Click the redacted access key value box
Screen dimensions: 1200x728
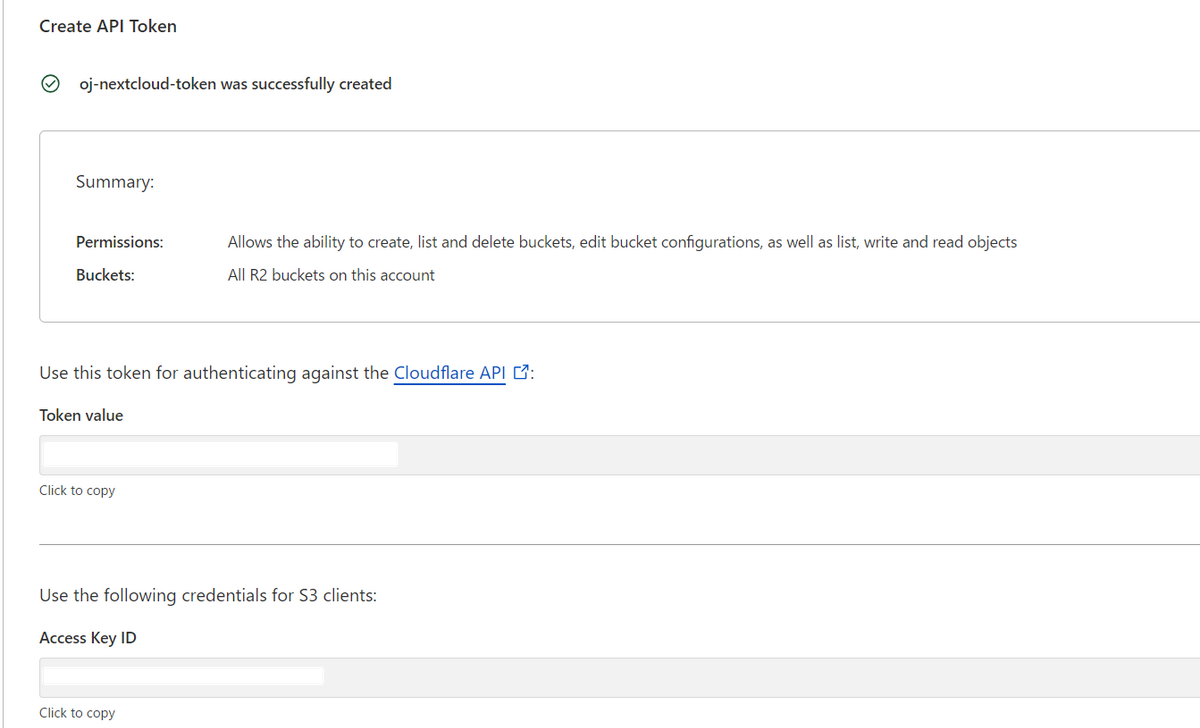tap(182, 676)
